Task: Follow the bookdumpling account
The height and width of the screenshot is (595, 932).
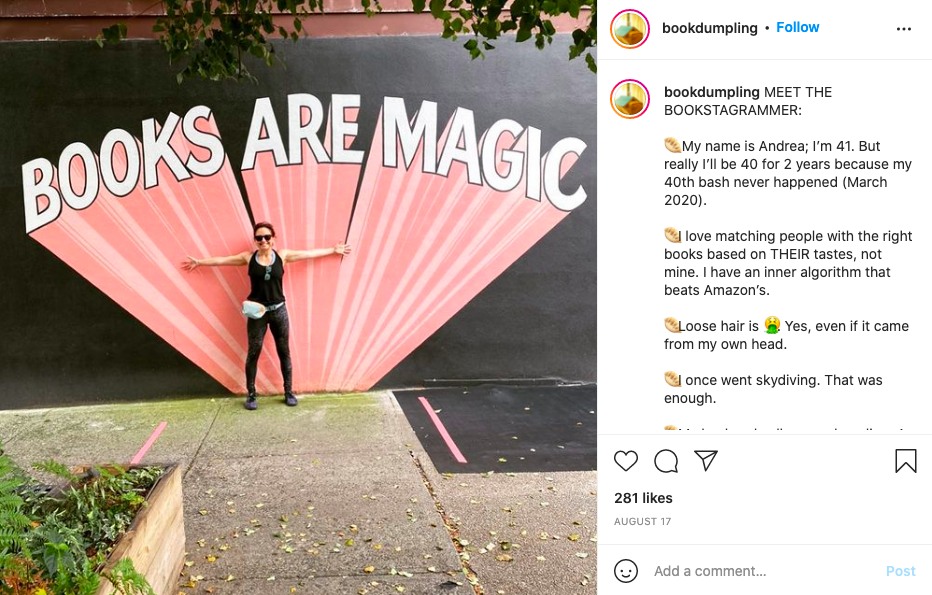Action: 797,27
